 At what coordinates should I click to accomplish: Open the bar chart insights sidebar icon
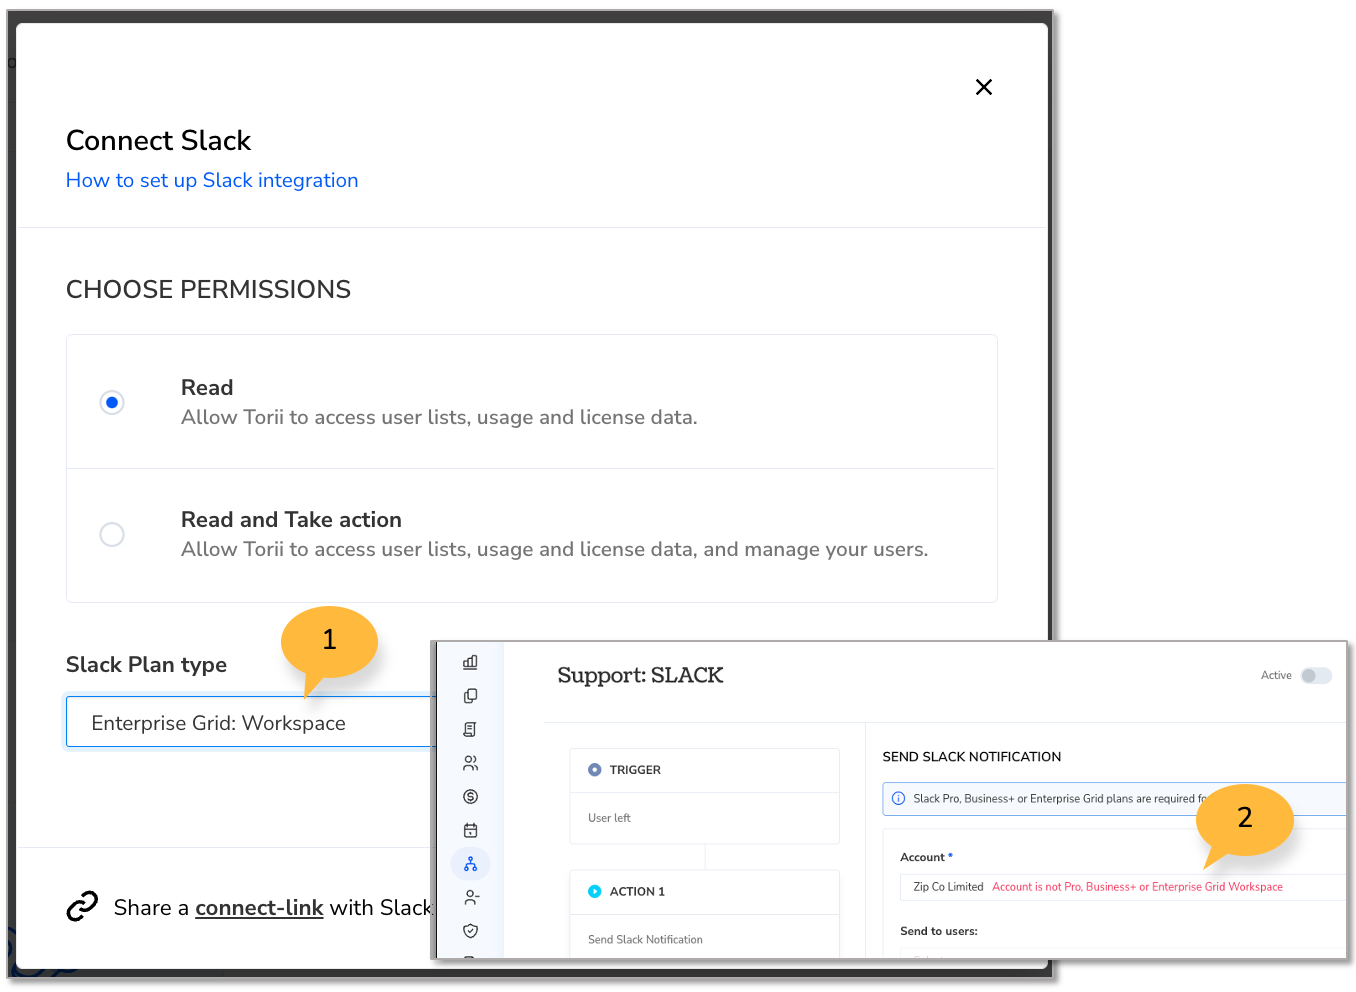point(470,662)
